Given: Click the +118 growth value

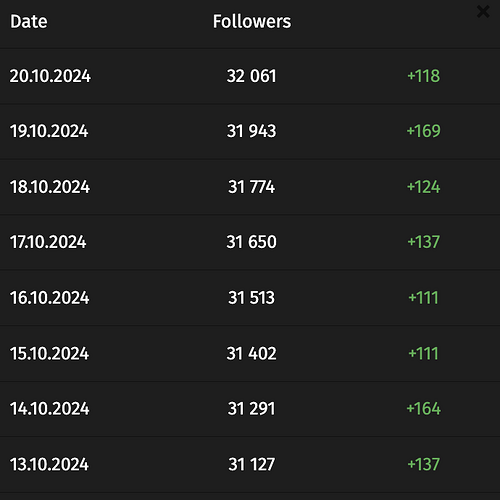Looking at the screenshot, I should click(x=424, y=76).
